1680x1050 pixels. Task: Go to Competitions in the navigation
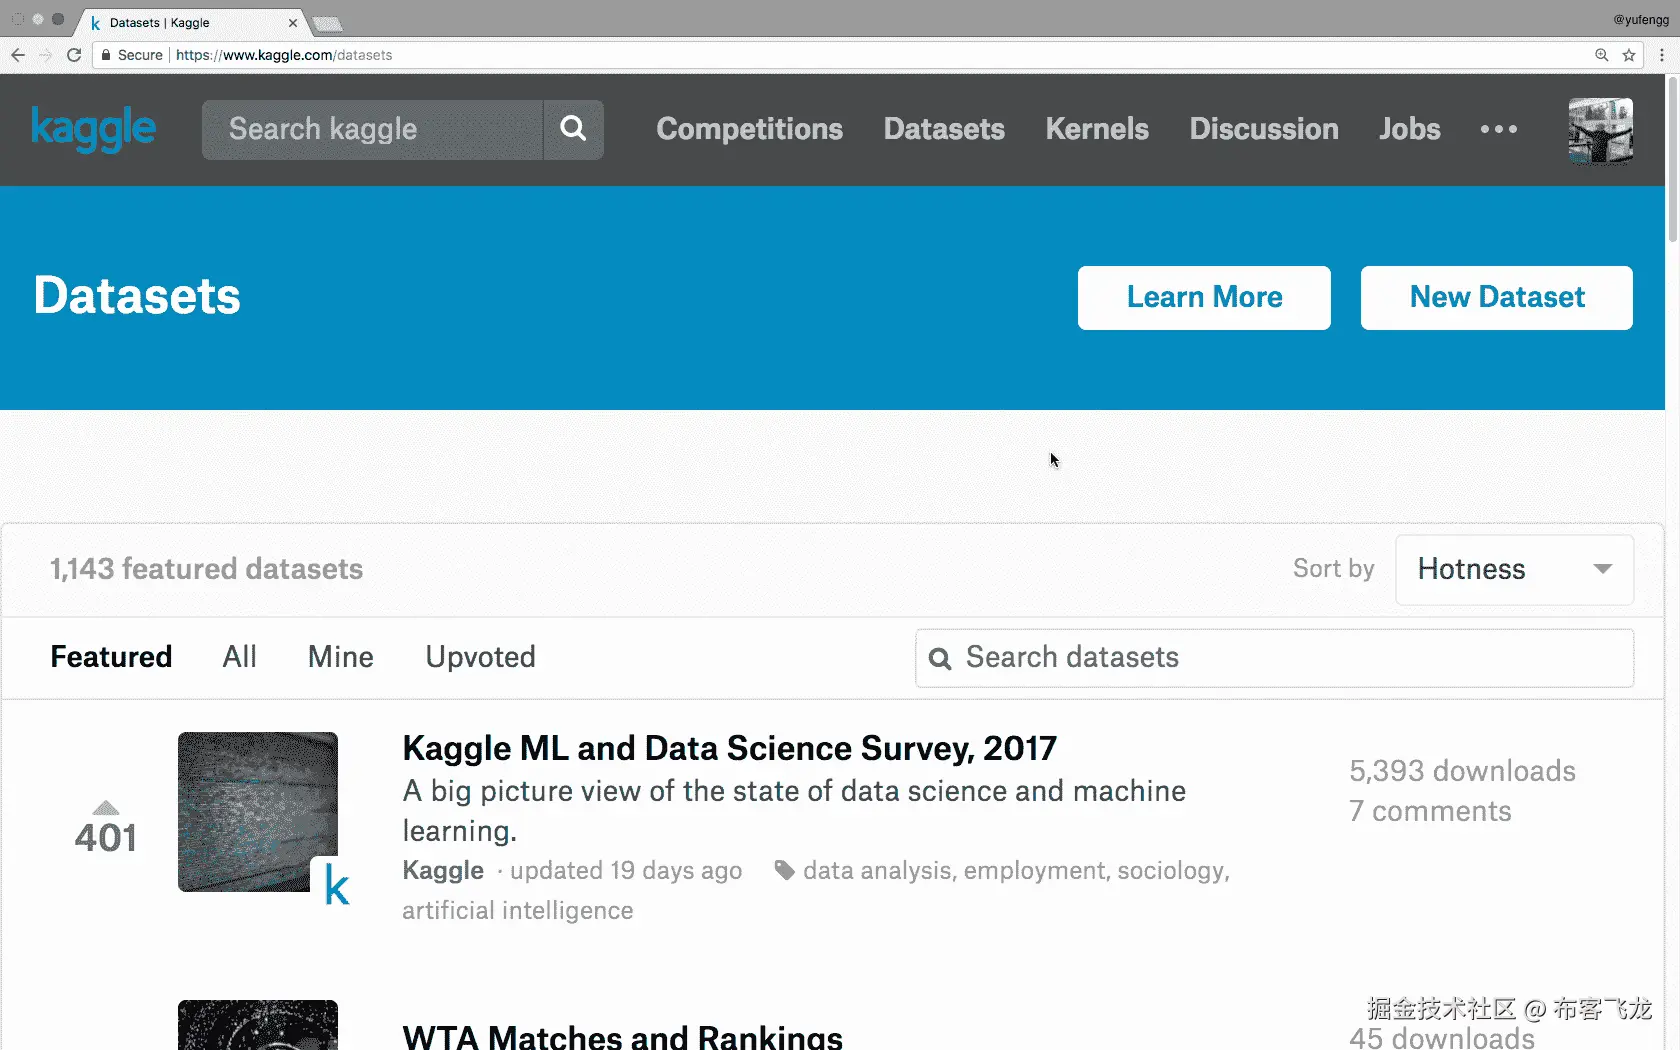pos(749,129)
